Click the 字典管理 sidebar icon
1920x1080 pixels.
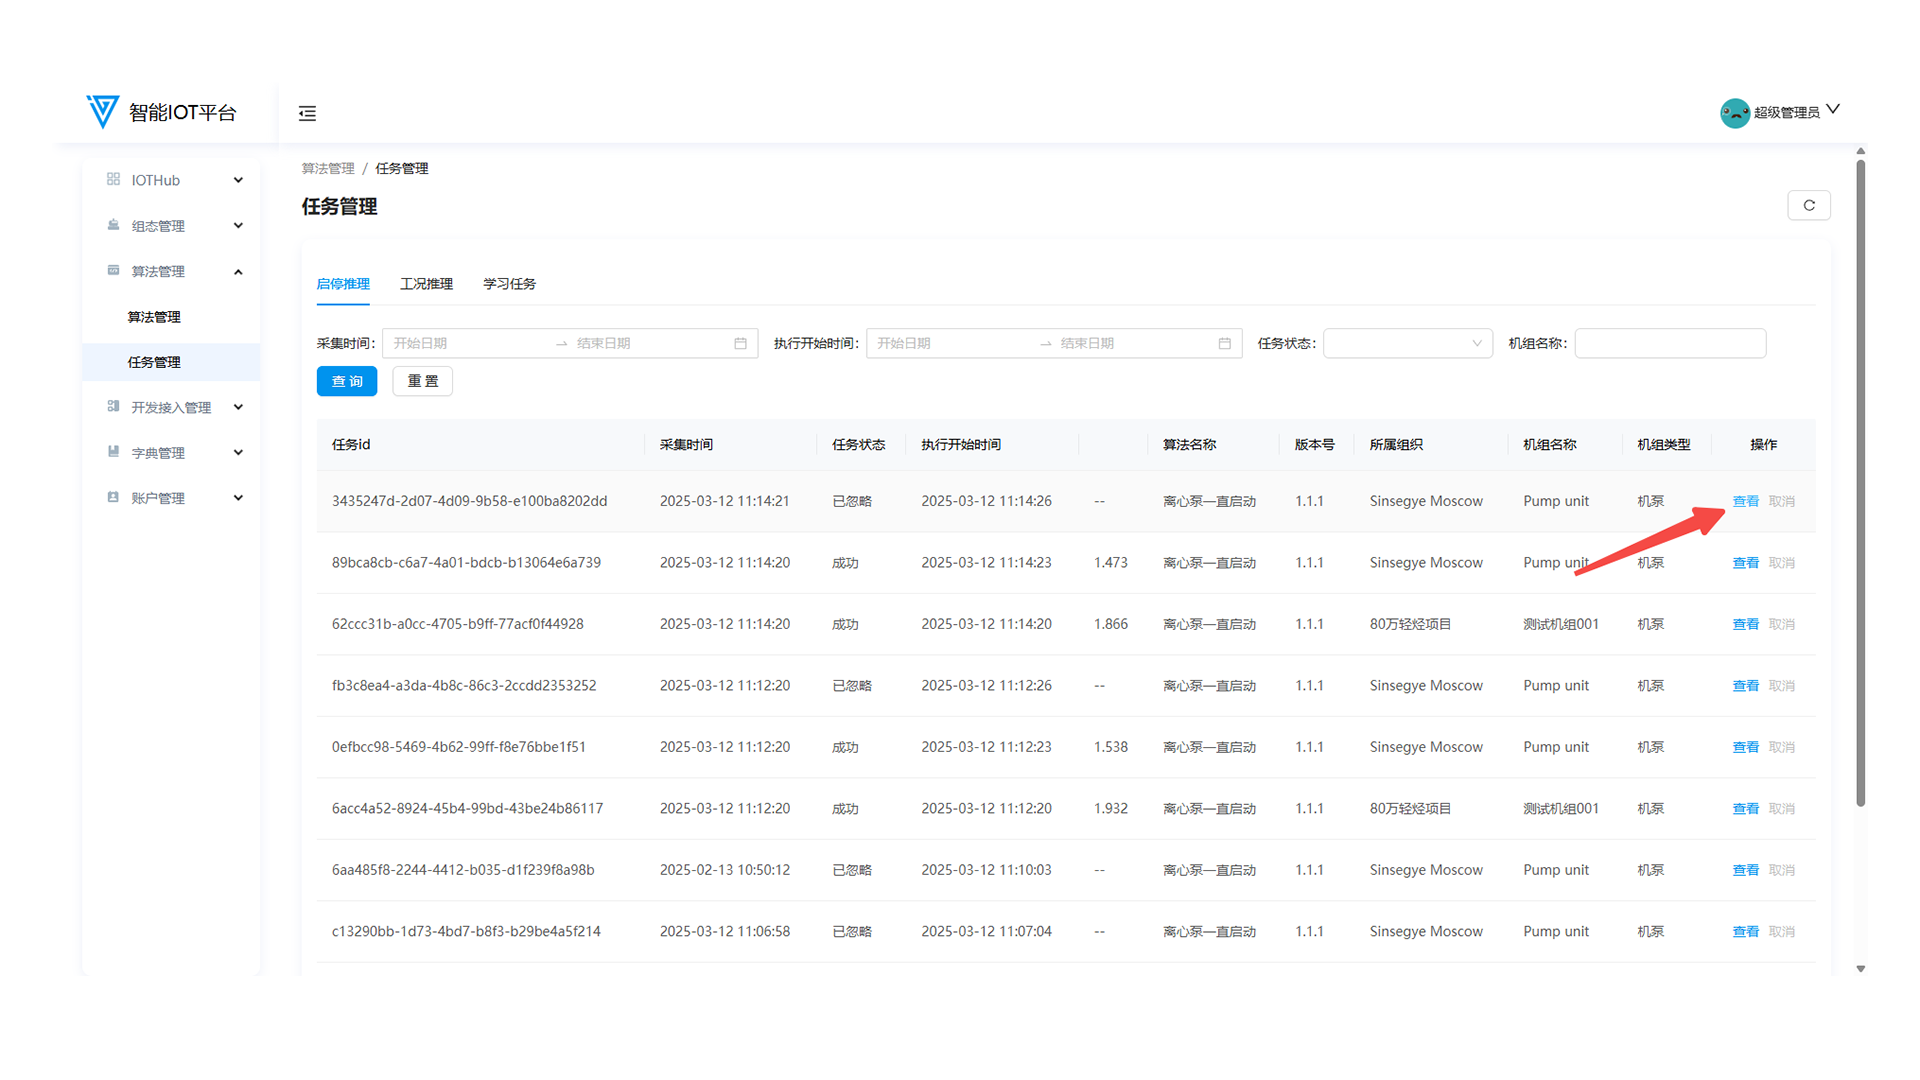(x=113, y=452)
